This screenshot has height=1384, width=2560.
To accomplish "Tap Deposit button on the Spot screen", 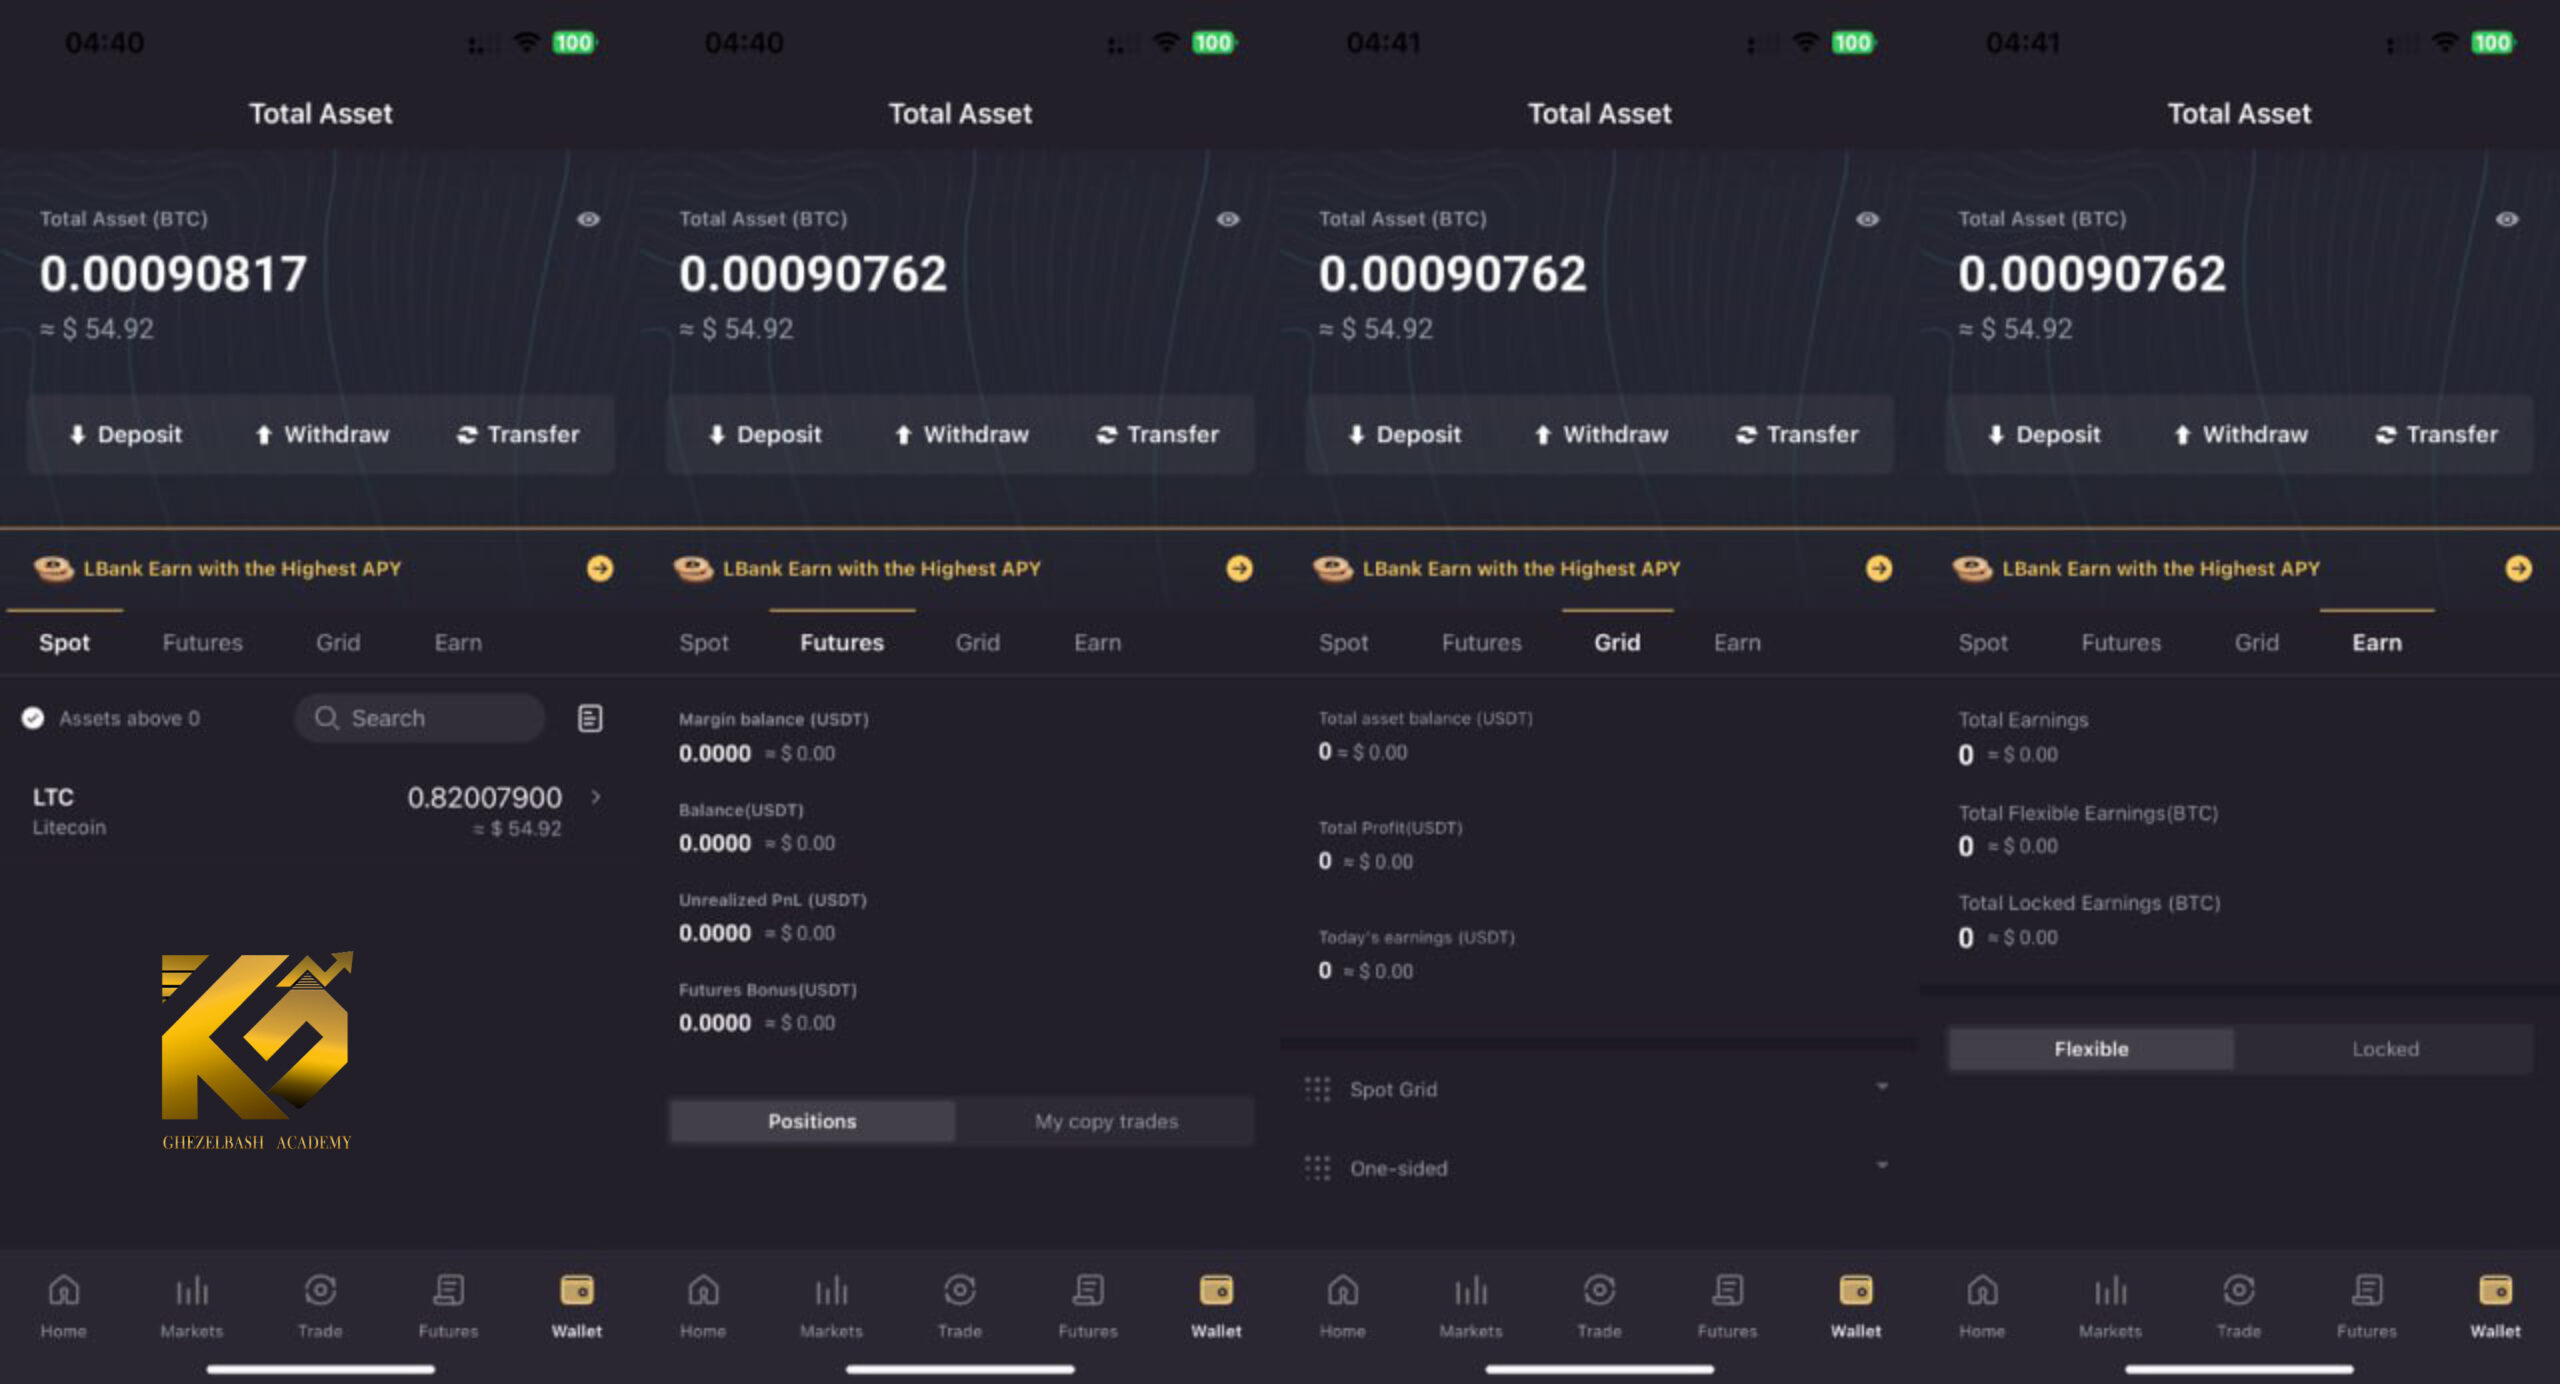I will tap(125, 434).
